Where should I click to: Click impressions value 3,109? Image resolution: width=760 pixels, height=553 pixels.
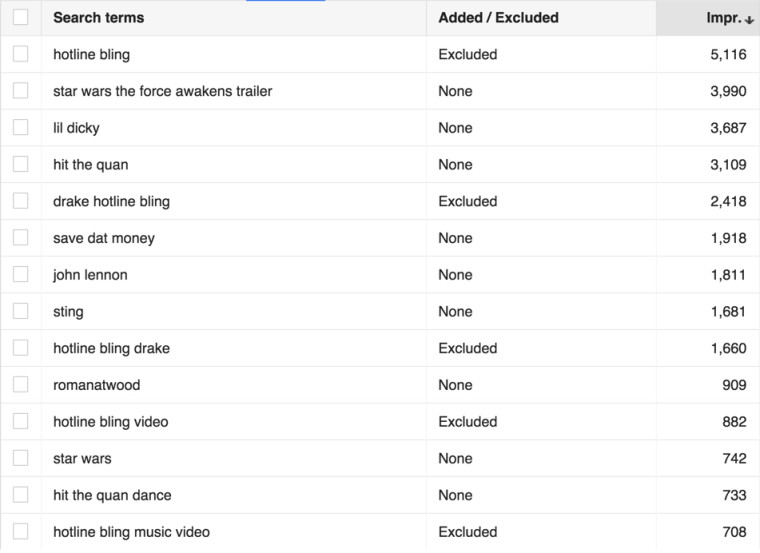728,165
